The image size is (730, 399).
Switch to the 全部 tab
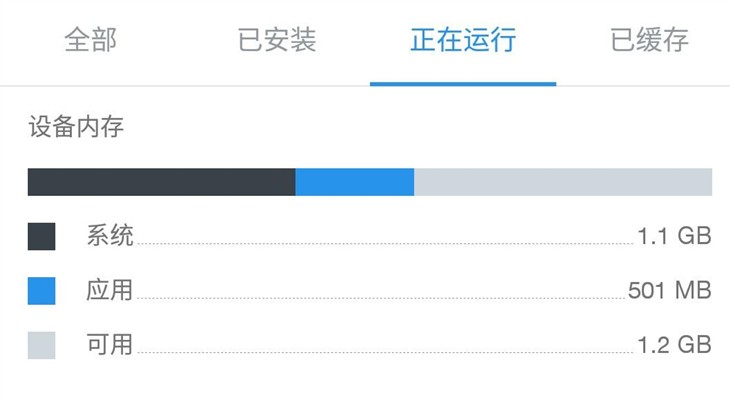point(91,40)
